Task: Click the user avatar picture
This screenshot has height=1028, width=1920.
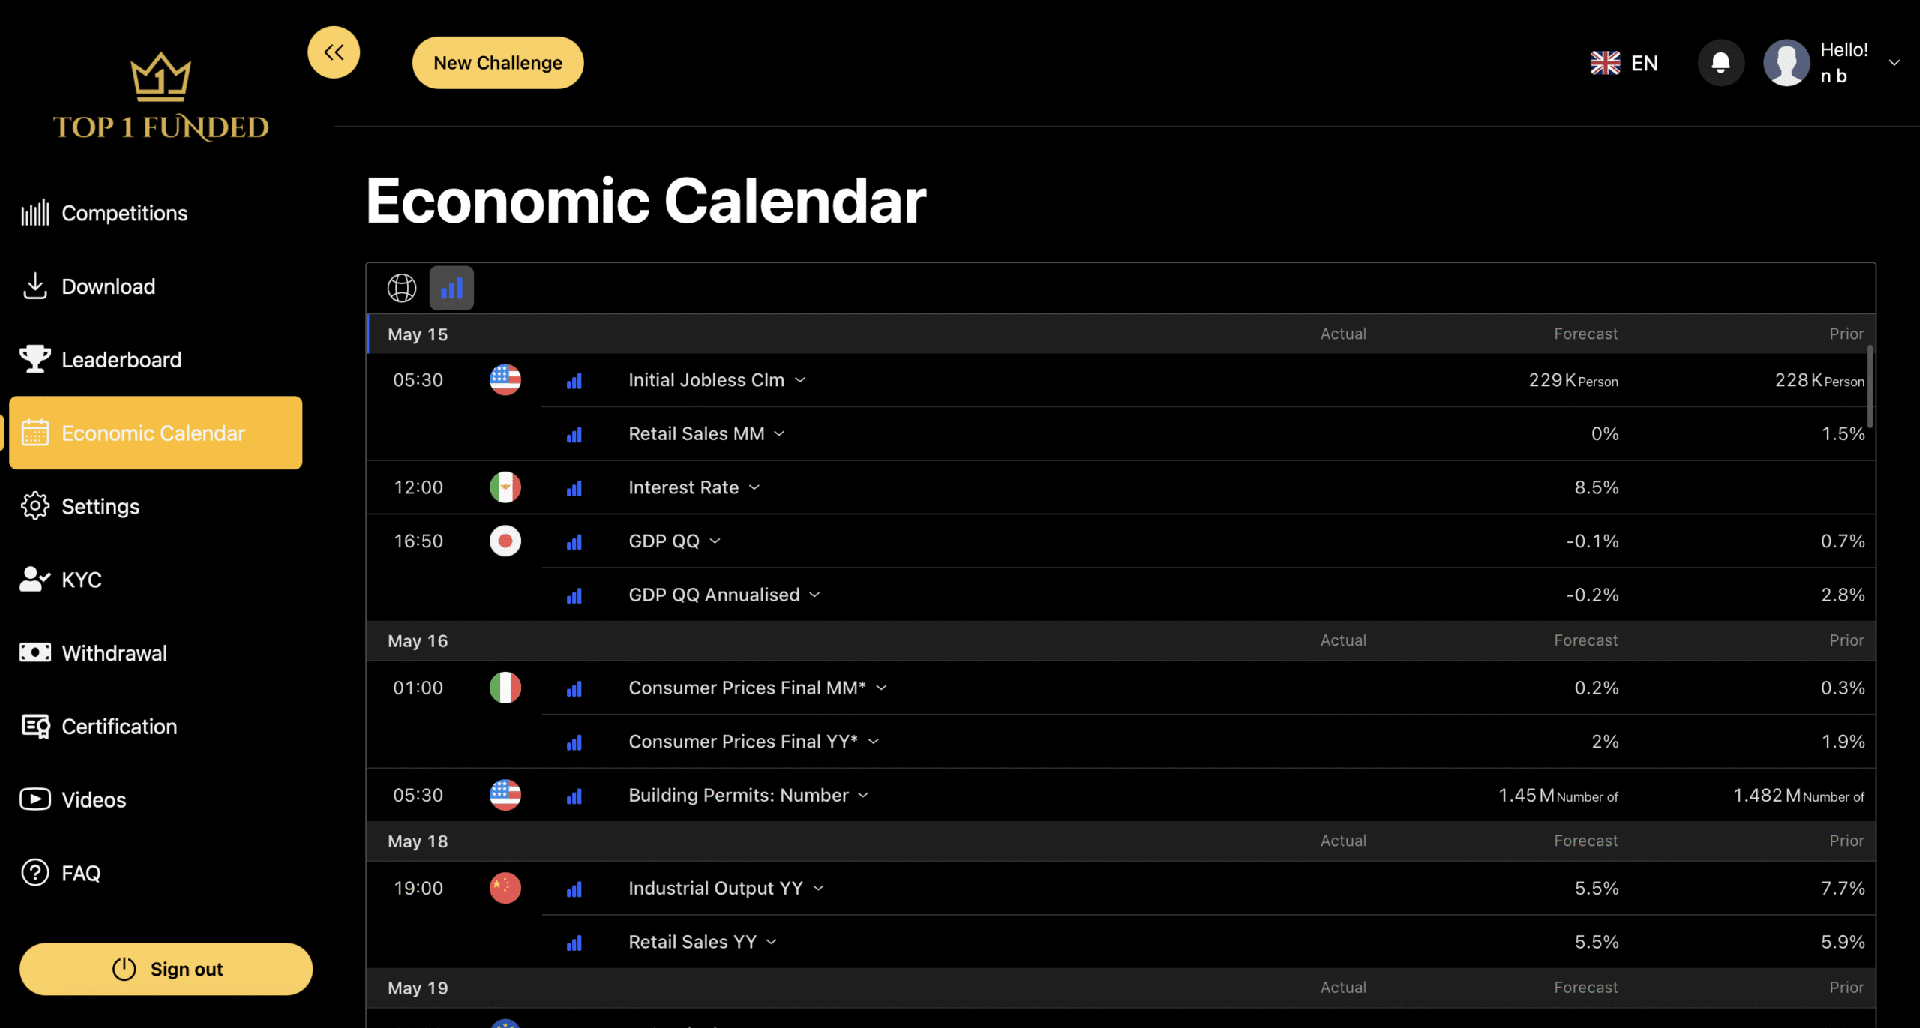Action: (x=1786, y=63)
